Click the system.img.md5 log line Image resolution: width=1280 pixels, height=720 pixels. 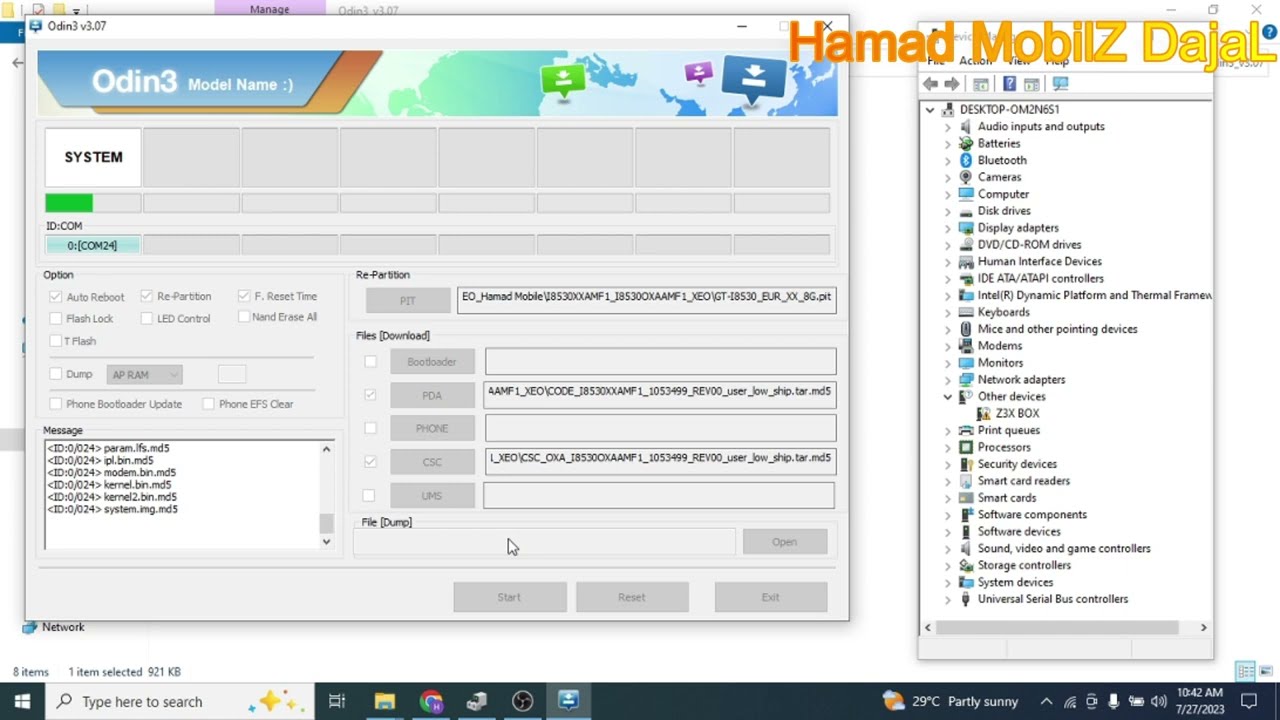tap(112, 509)
